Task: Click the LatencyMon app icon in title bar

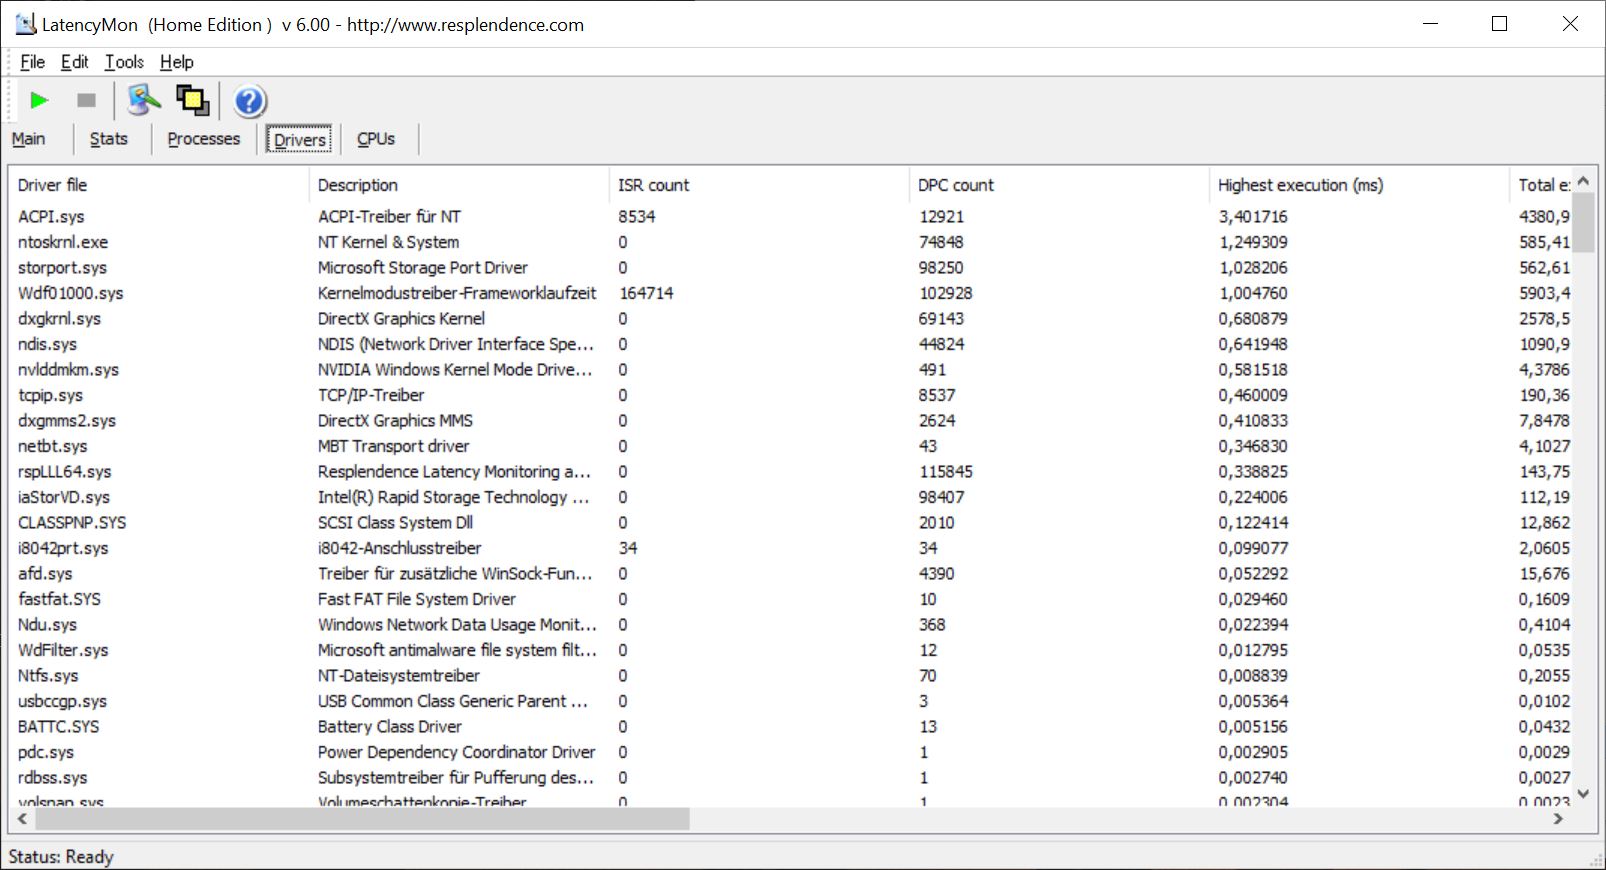Action: tap(25, 24)
